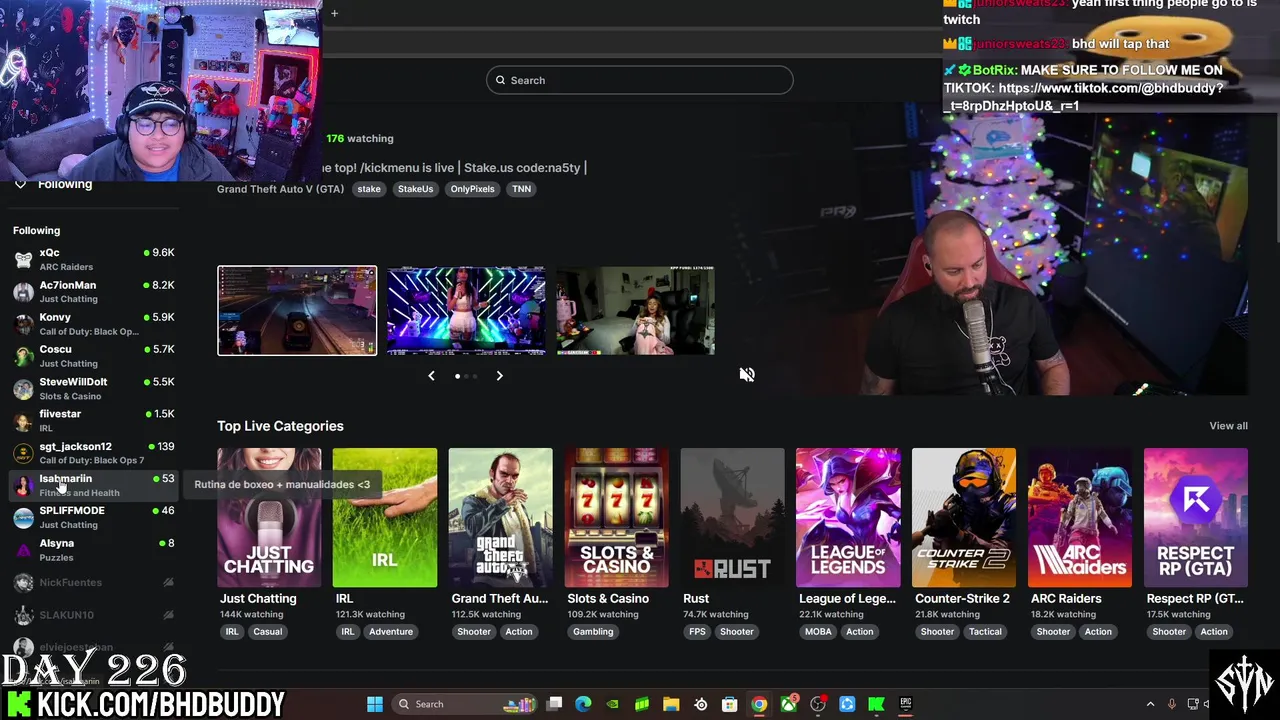The height and width of the screenshot is (720, 1280).
Task: Click the Gambling tag under Slots & Casino
Action: tap(593, 632)
